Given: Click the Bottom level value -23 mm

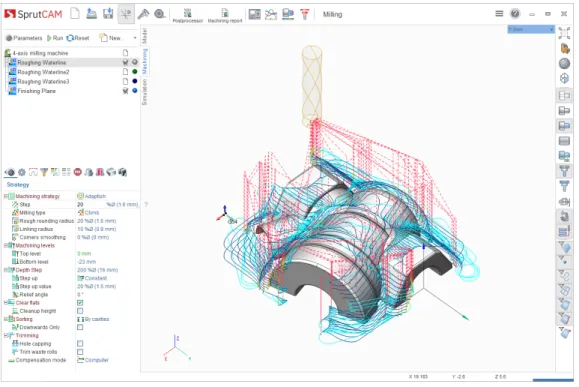Looking at the screenshot, I should [86, 262].
